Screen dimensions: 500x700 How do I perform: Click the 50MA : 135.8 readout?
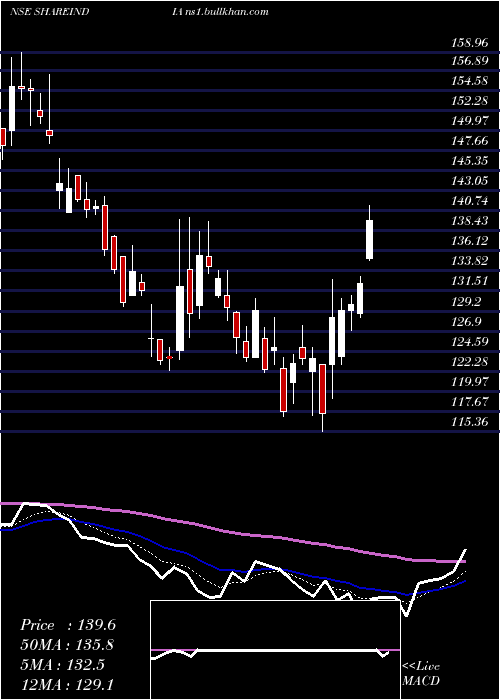click(67, 645)
